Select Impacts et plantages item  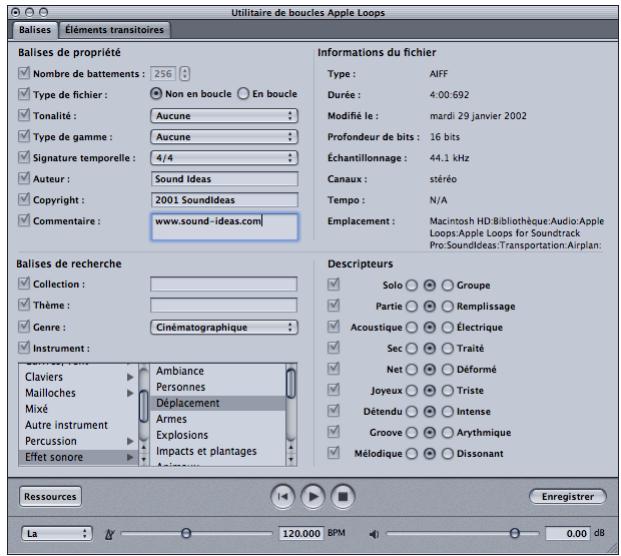(218, 451)
